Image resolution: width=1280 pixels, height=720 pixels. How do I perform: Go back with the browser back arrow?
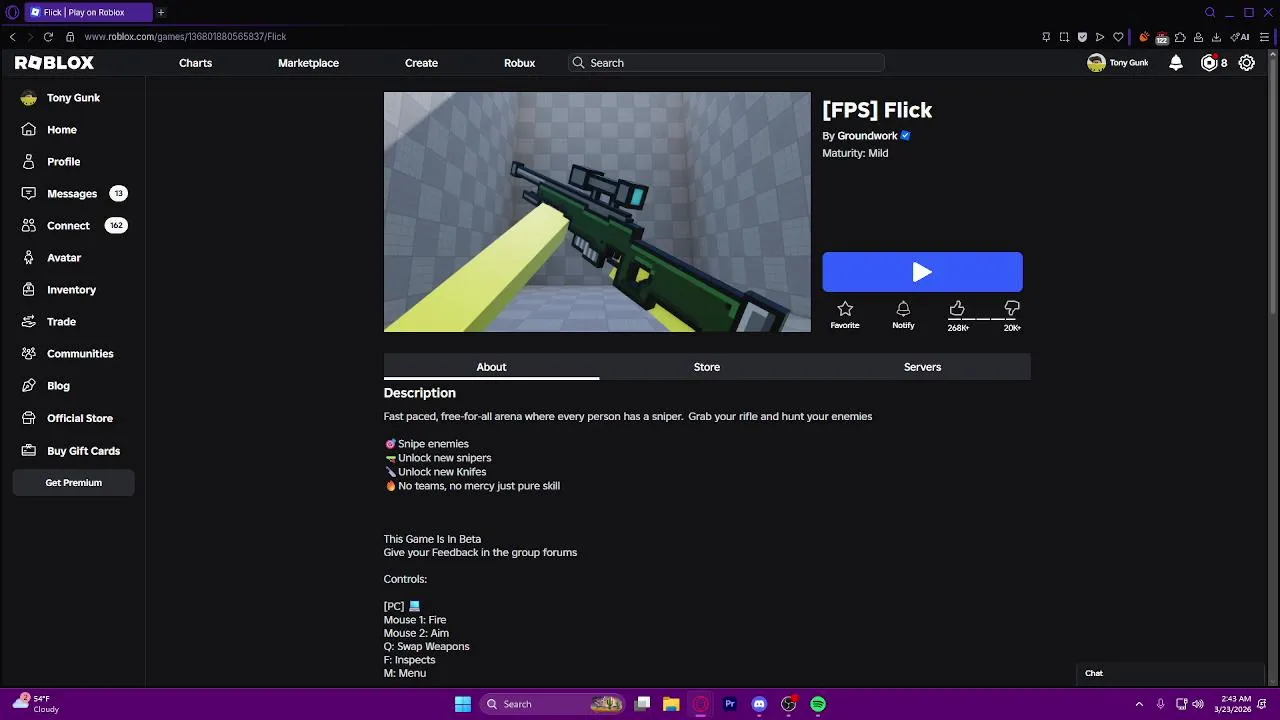pos(12,37)
